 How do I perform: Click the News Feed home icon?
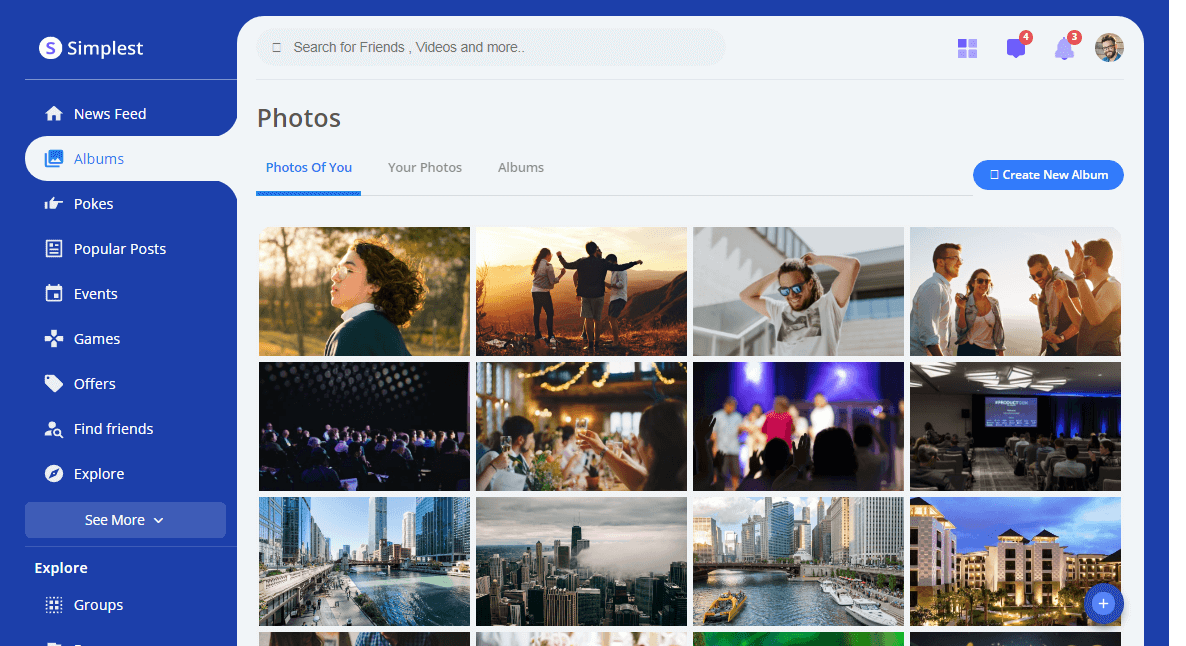click(x=54, y=114)
